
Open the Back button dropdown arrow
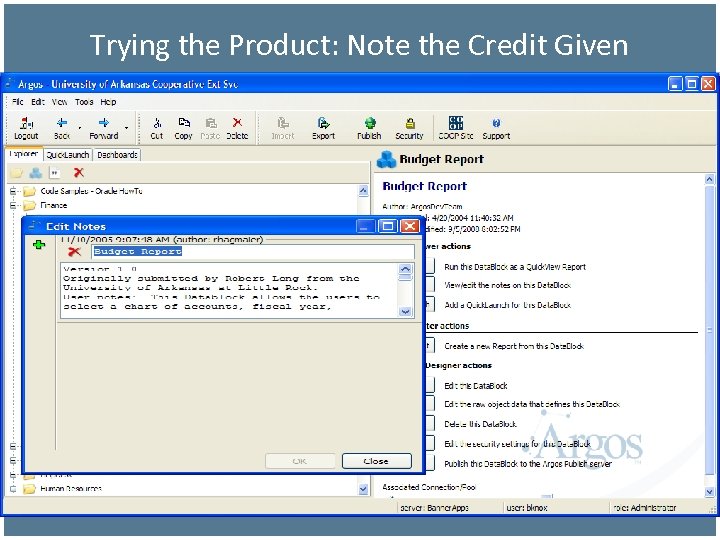coord(79,128)
